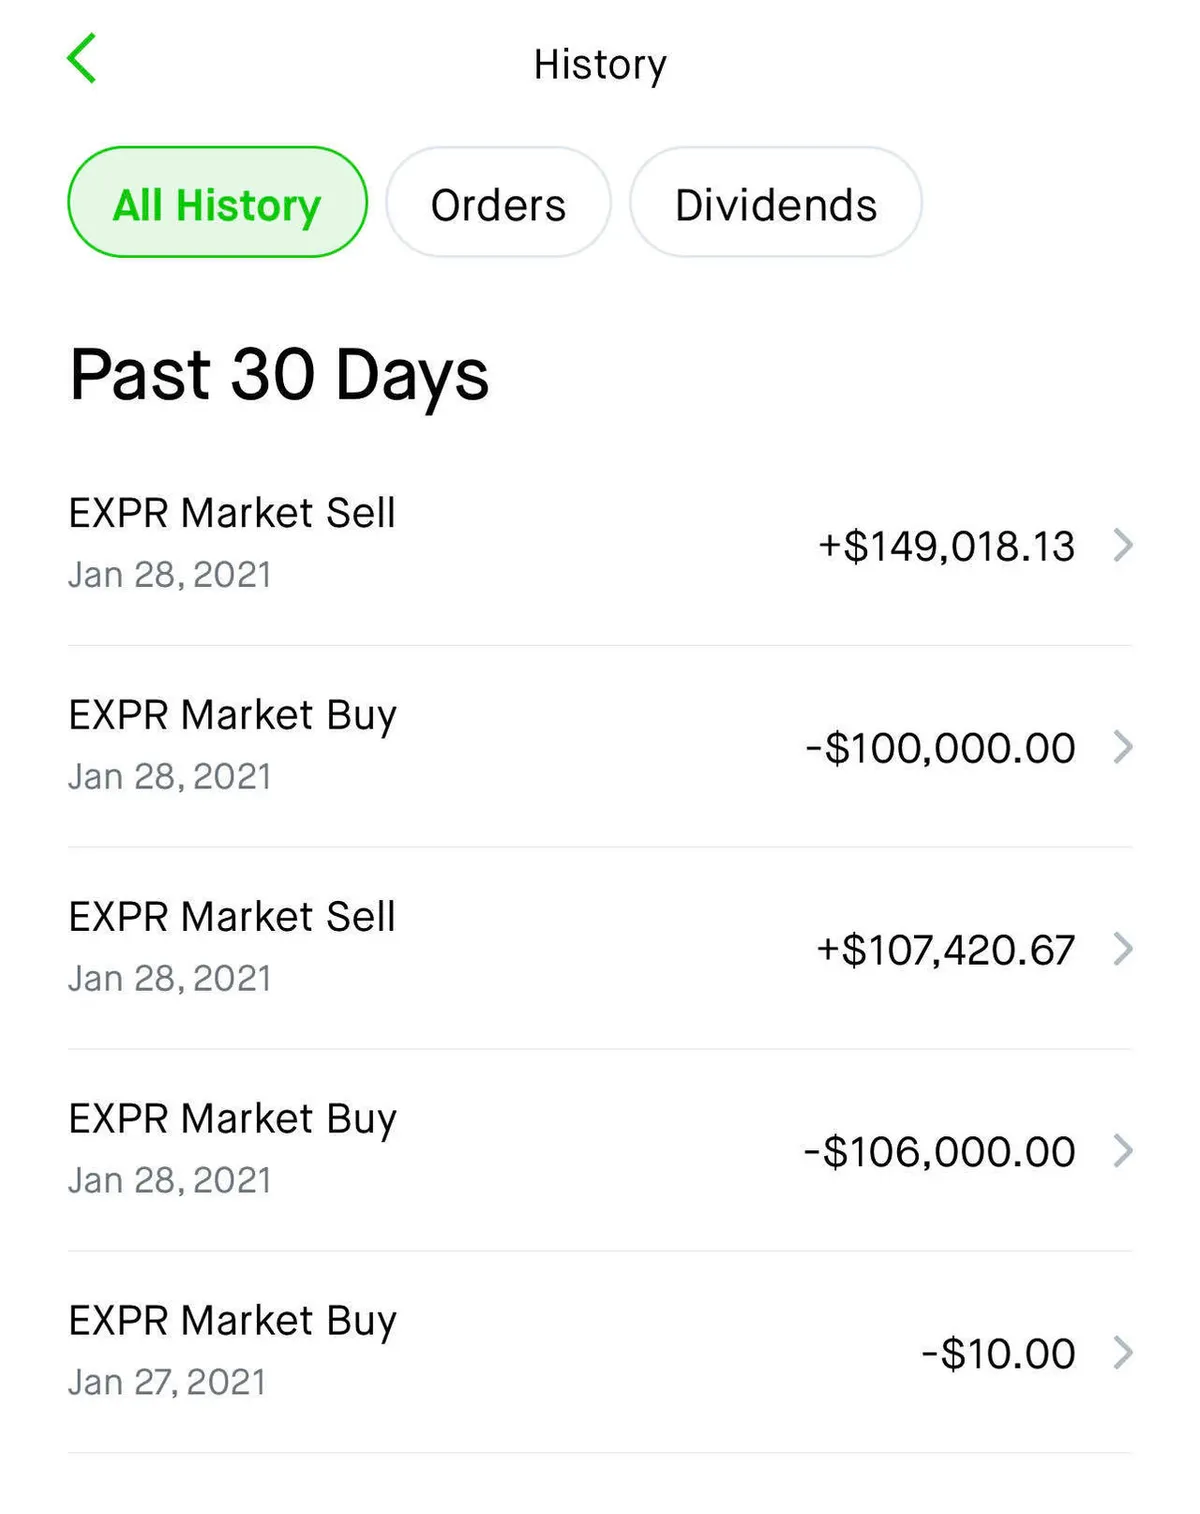Expand the +$107,420.67 sell chevron

click(1123, 949)
